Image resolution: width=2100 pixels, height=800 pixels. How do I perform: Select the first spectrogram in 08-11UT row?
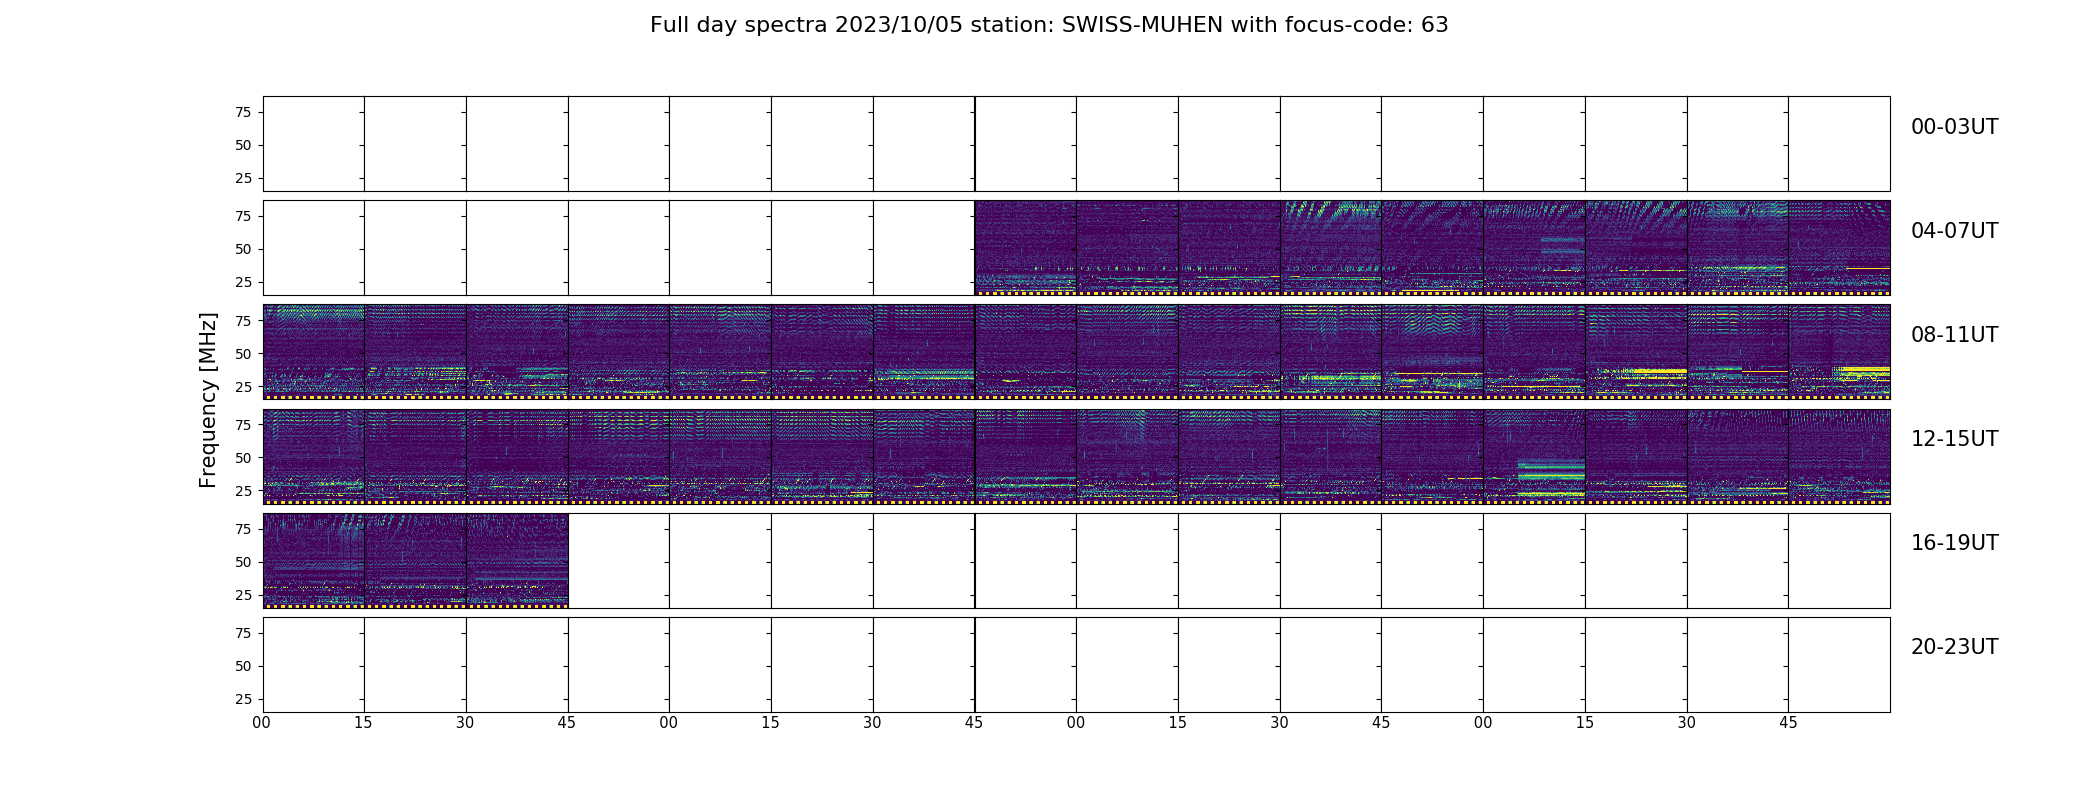314,352
